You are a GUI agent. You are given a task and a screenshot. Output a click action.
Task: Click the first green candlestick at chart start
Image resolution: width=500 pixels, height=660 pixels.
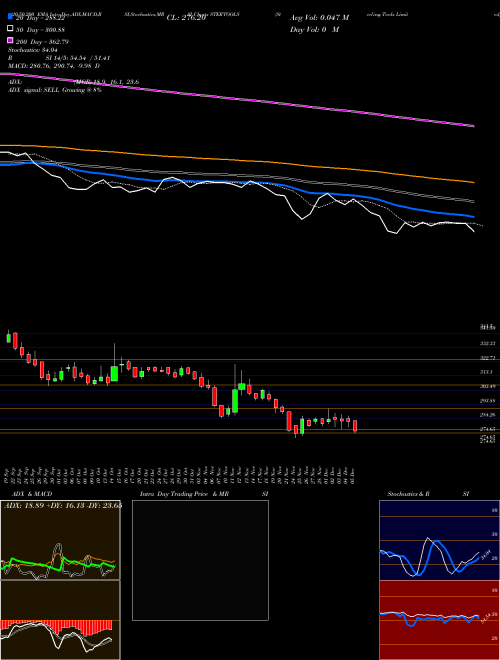tap(8, 337)
